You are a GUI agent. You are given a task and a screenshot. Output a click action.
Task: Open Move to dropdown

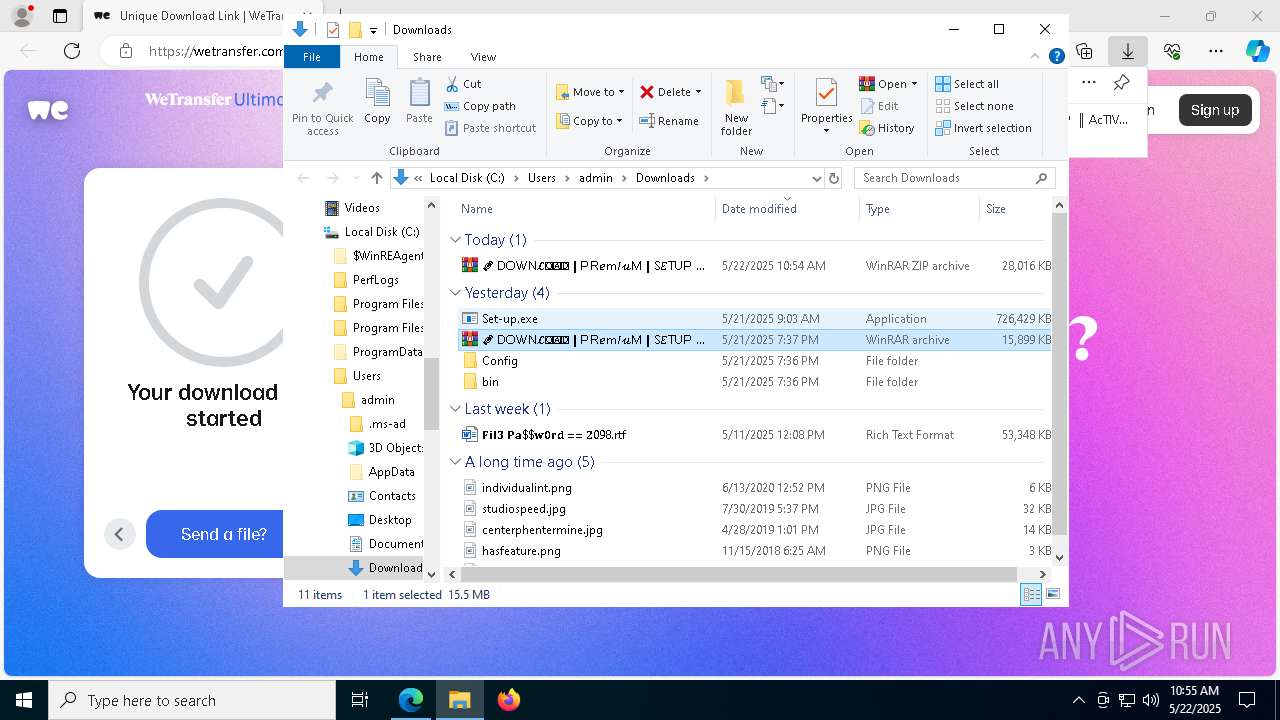click(590, 92)
